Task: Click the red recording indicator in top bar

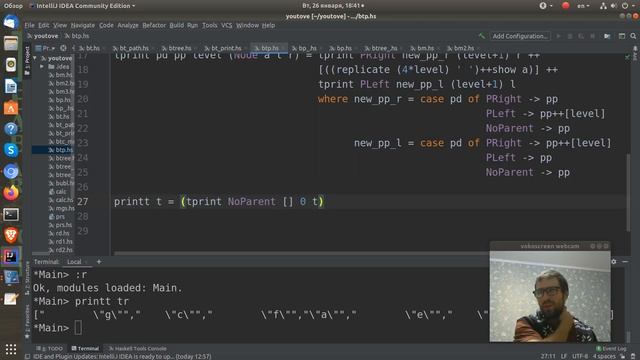Action: click(x=566, y=6)
